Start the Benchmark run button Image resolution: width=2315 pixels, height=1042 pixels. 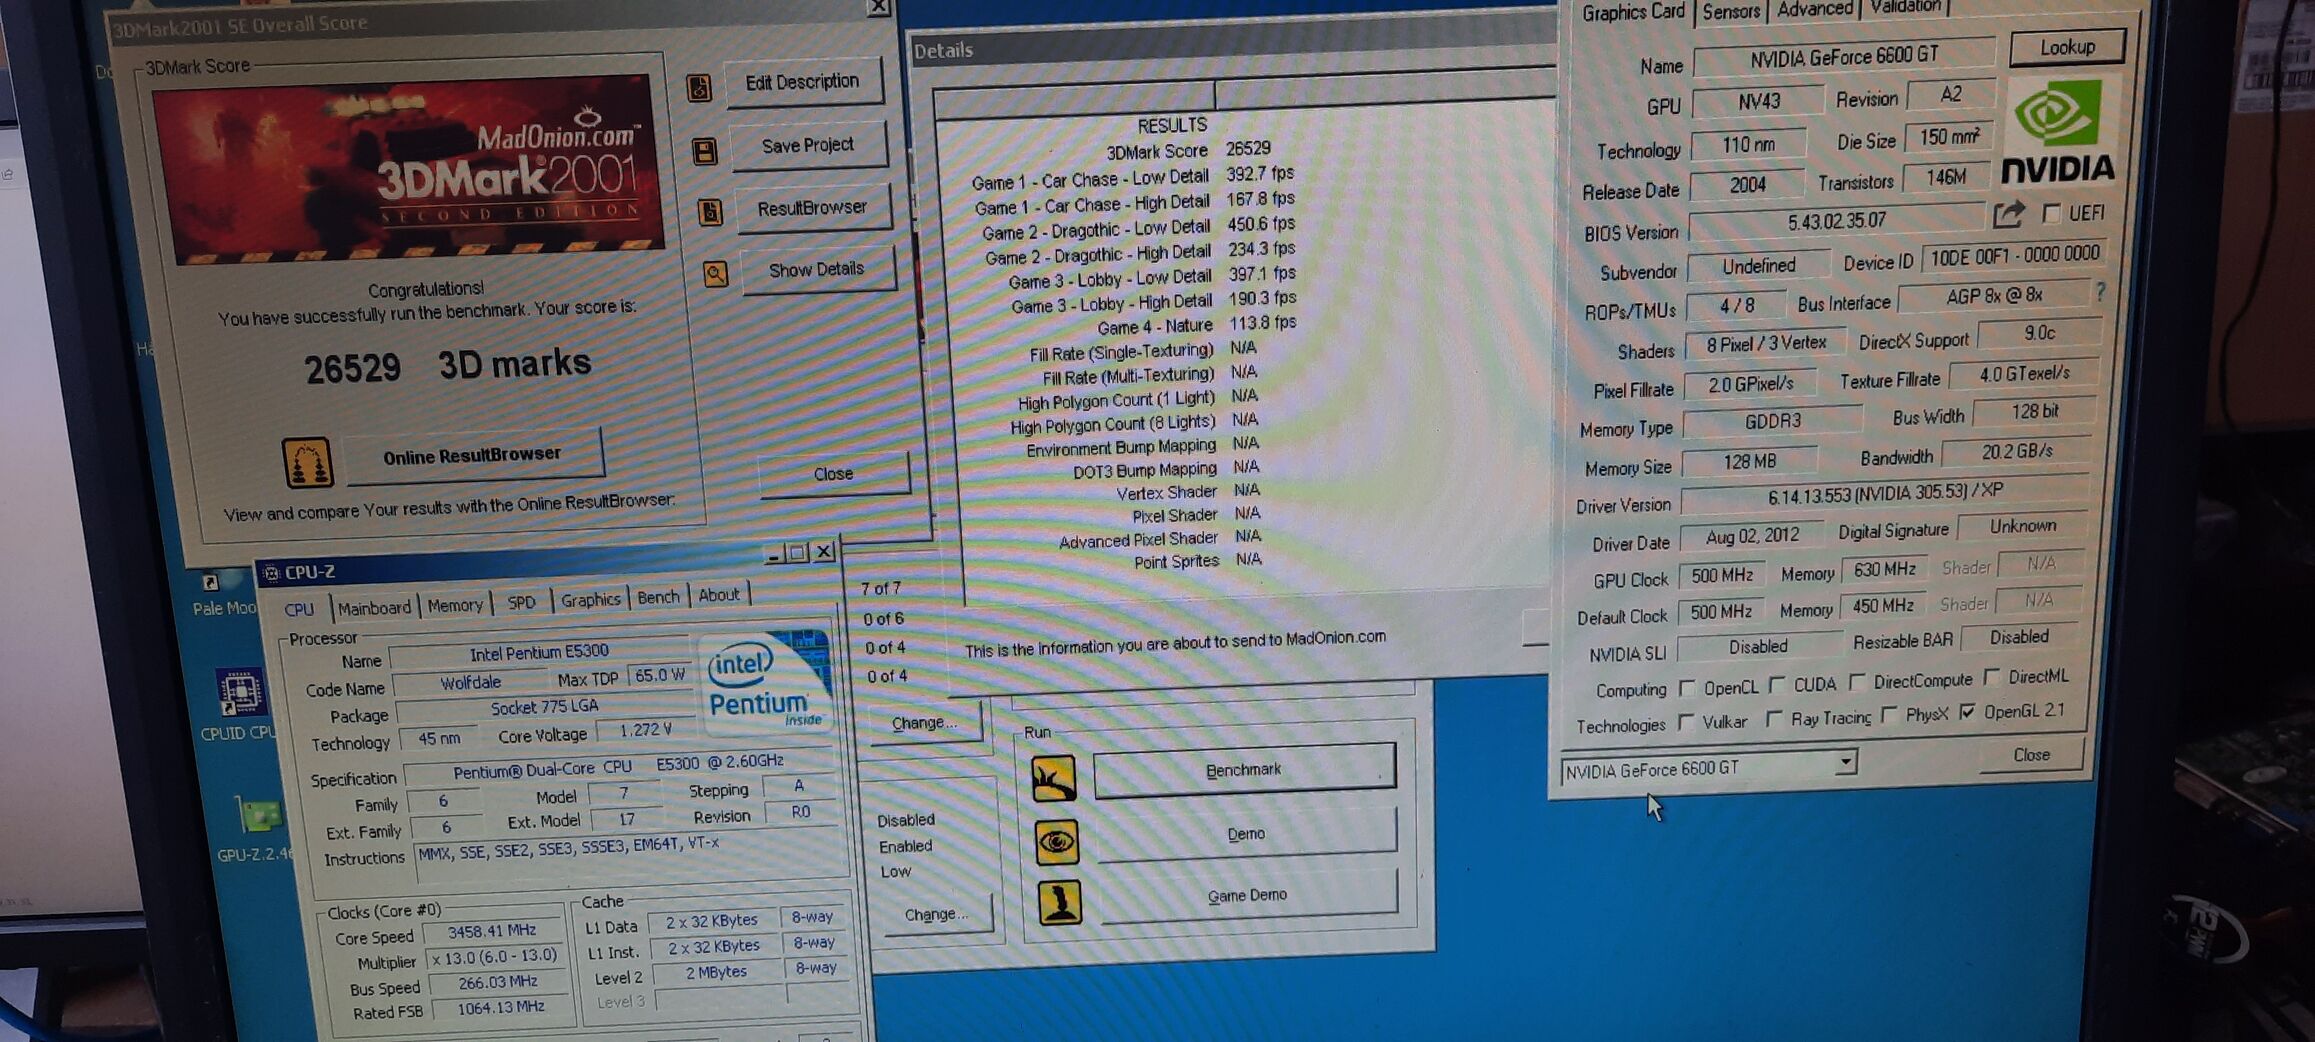pyautogui.click(x=1243, y=770)
